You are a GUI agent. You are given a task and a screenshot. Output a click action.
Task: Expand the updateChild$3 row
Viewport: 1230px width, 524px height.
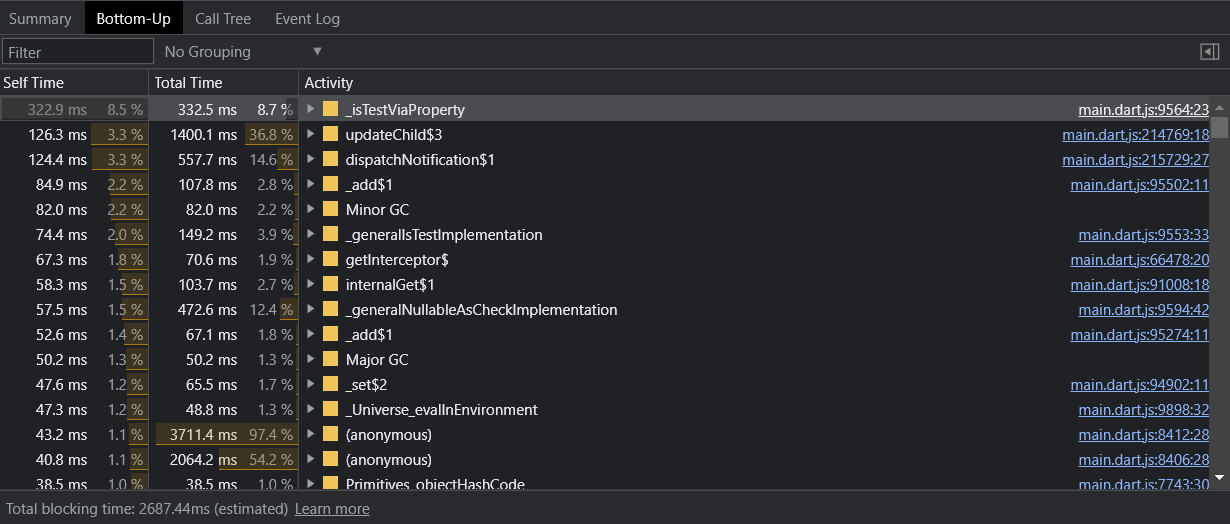pos(311,134)
